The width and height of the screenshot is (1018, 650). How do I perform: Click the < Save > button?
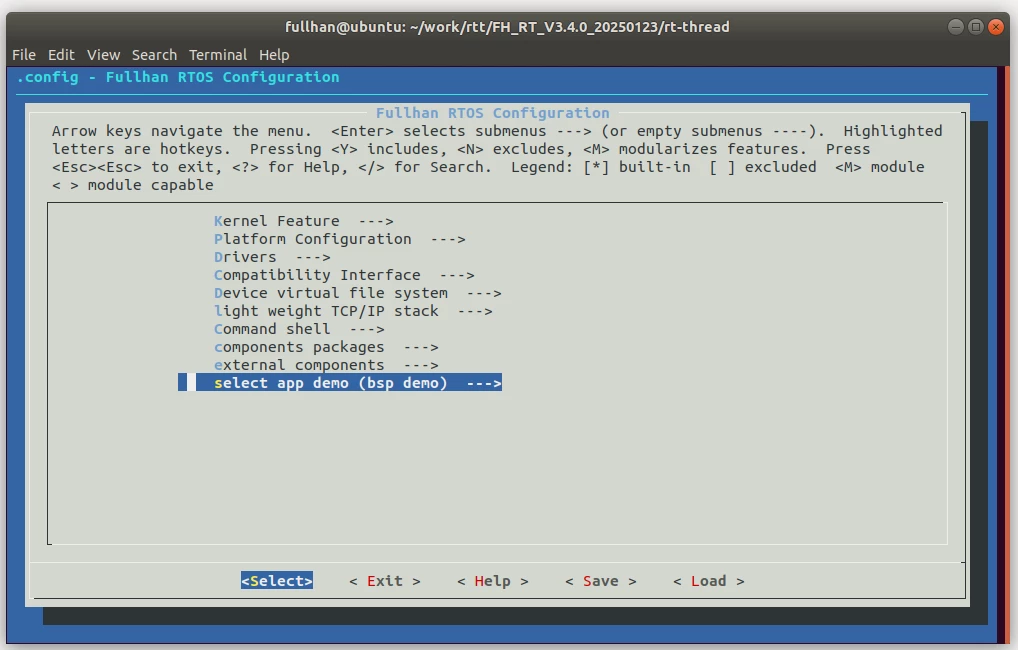601,581
